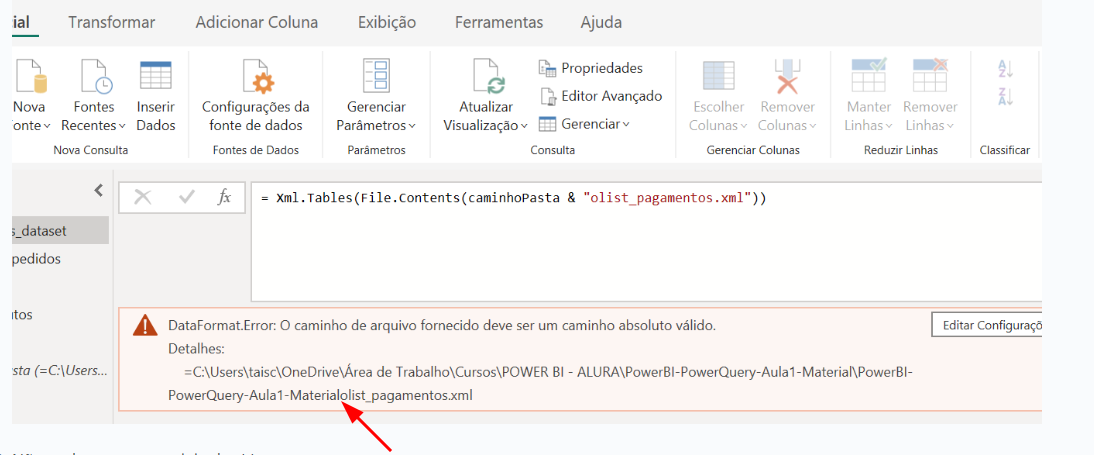The width and height of the screenshot is (1094, 455).
Task: Expand the Nova Fonte dropdown arrow
Action: click(x=47, y=126)
